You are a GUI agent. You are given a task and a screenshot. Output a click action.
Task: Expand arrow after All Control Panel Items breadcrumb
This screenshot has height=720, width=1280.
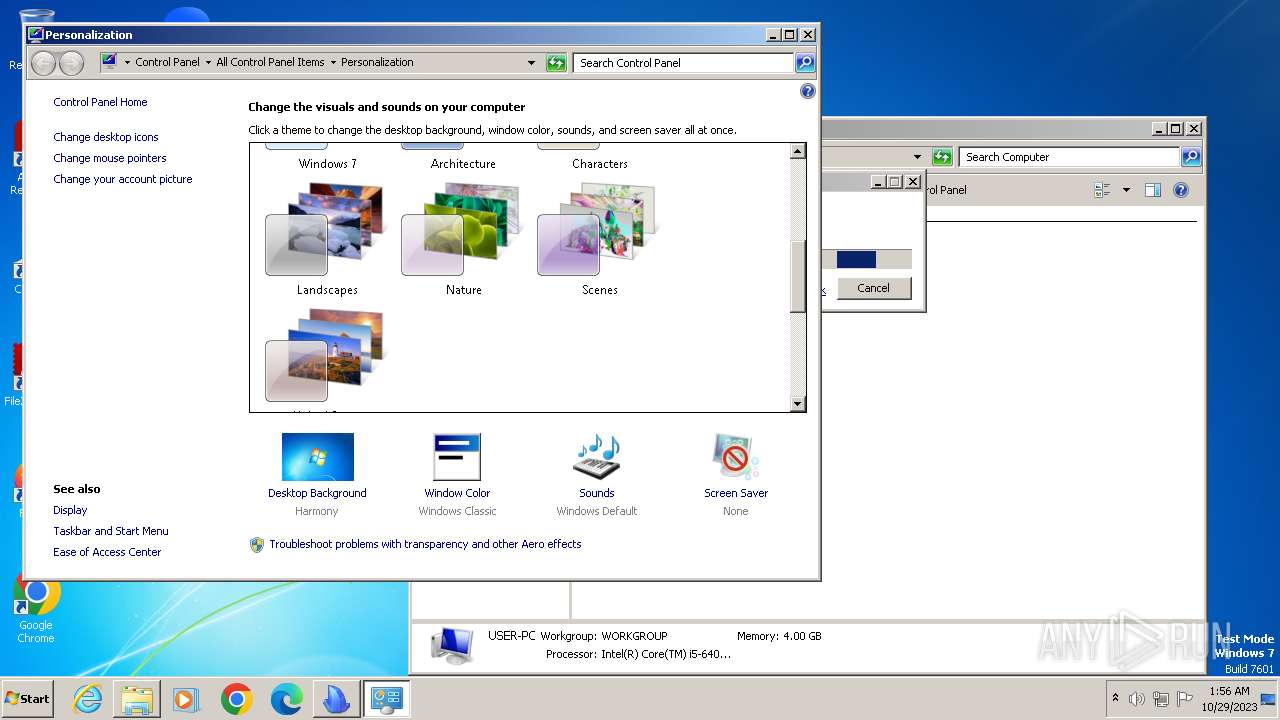click(x=333, y=62)
